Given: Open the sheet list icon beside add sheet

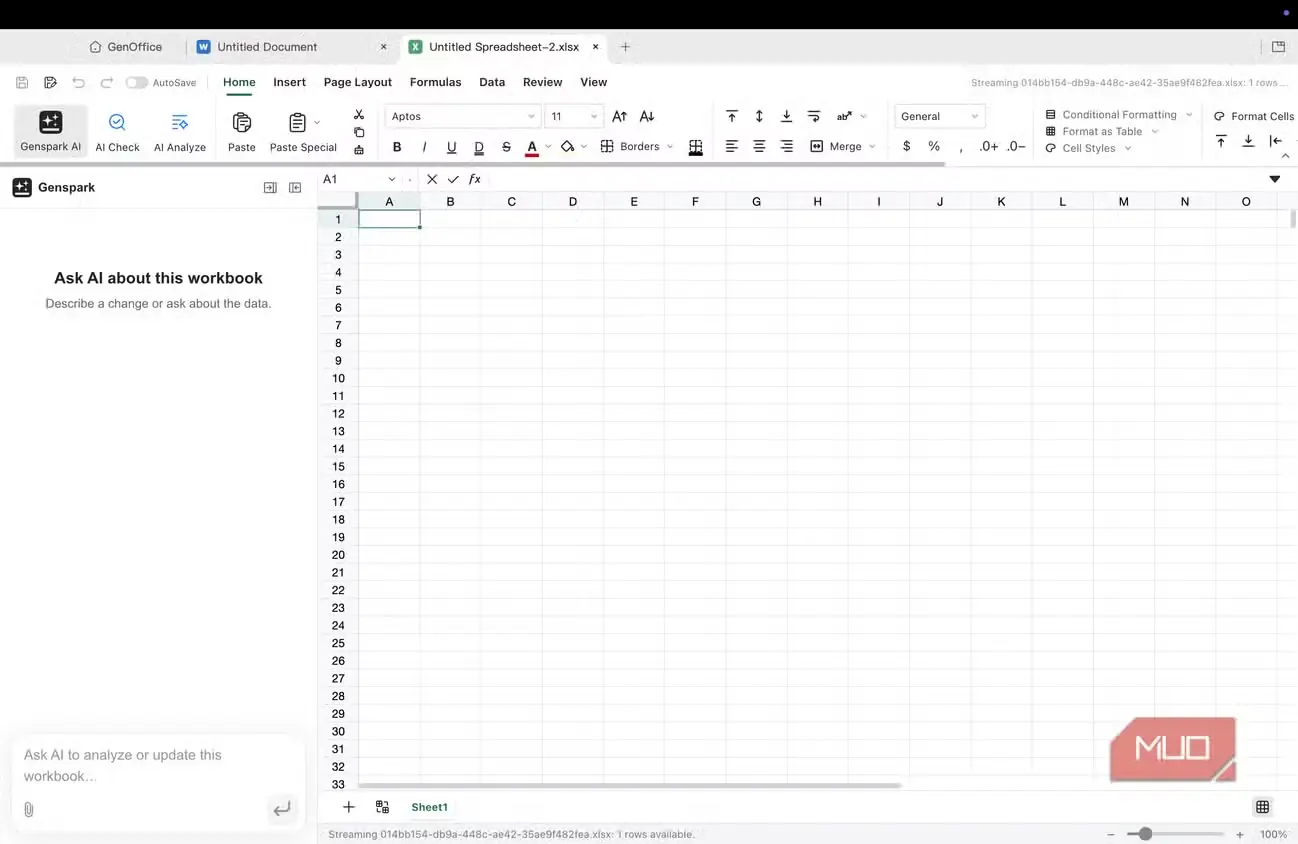Looking at the screenshot, I should [382, 807].
